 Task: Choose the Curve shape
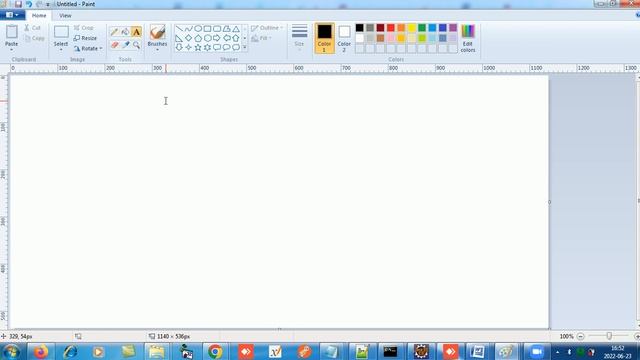pos(189,29)
